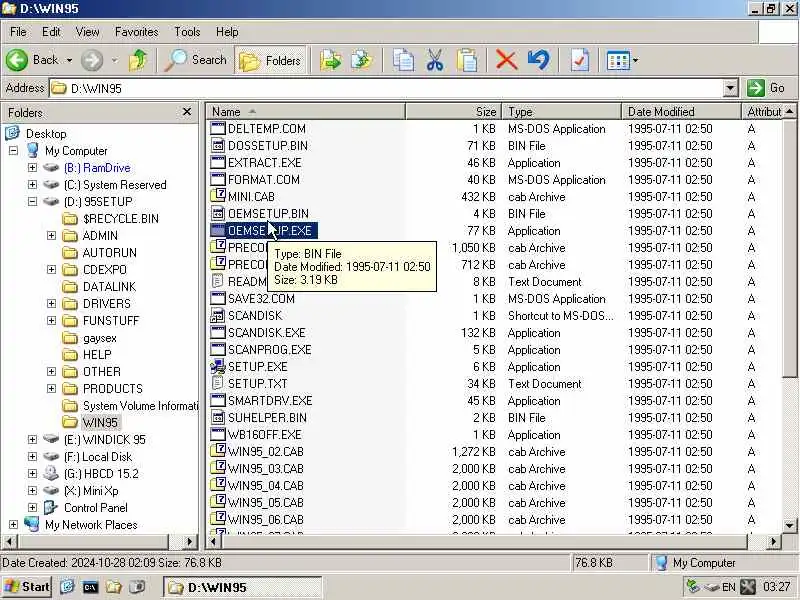Open the Start menu
Screen dimensions: 800x600
pyautogui.click(x=27, y=587)
